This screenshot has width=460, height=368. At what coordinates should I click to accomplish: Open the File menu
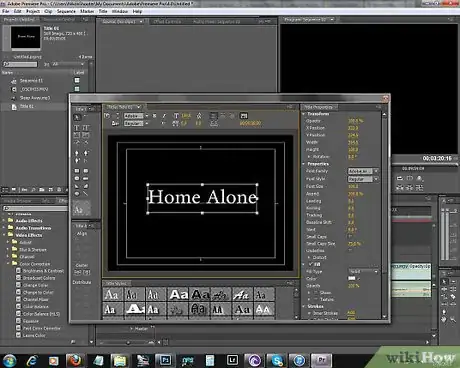5,11
